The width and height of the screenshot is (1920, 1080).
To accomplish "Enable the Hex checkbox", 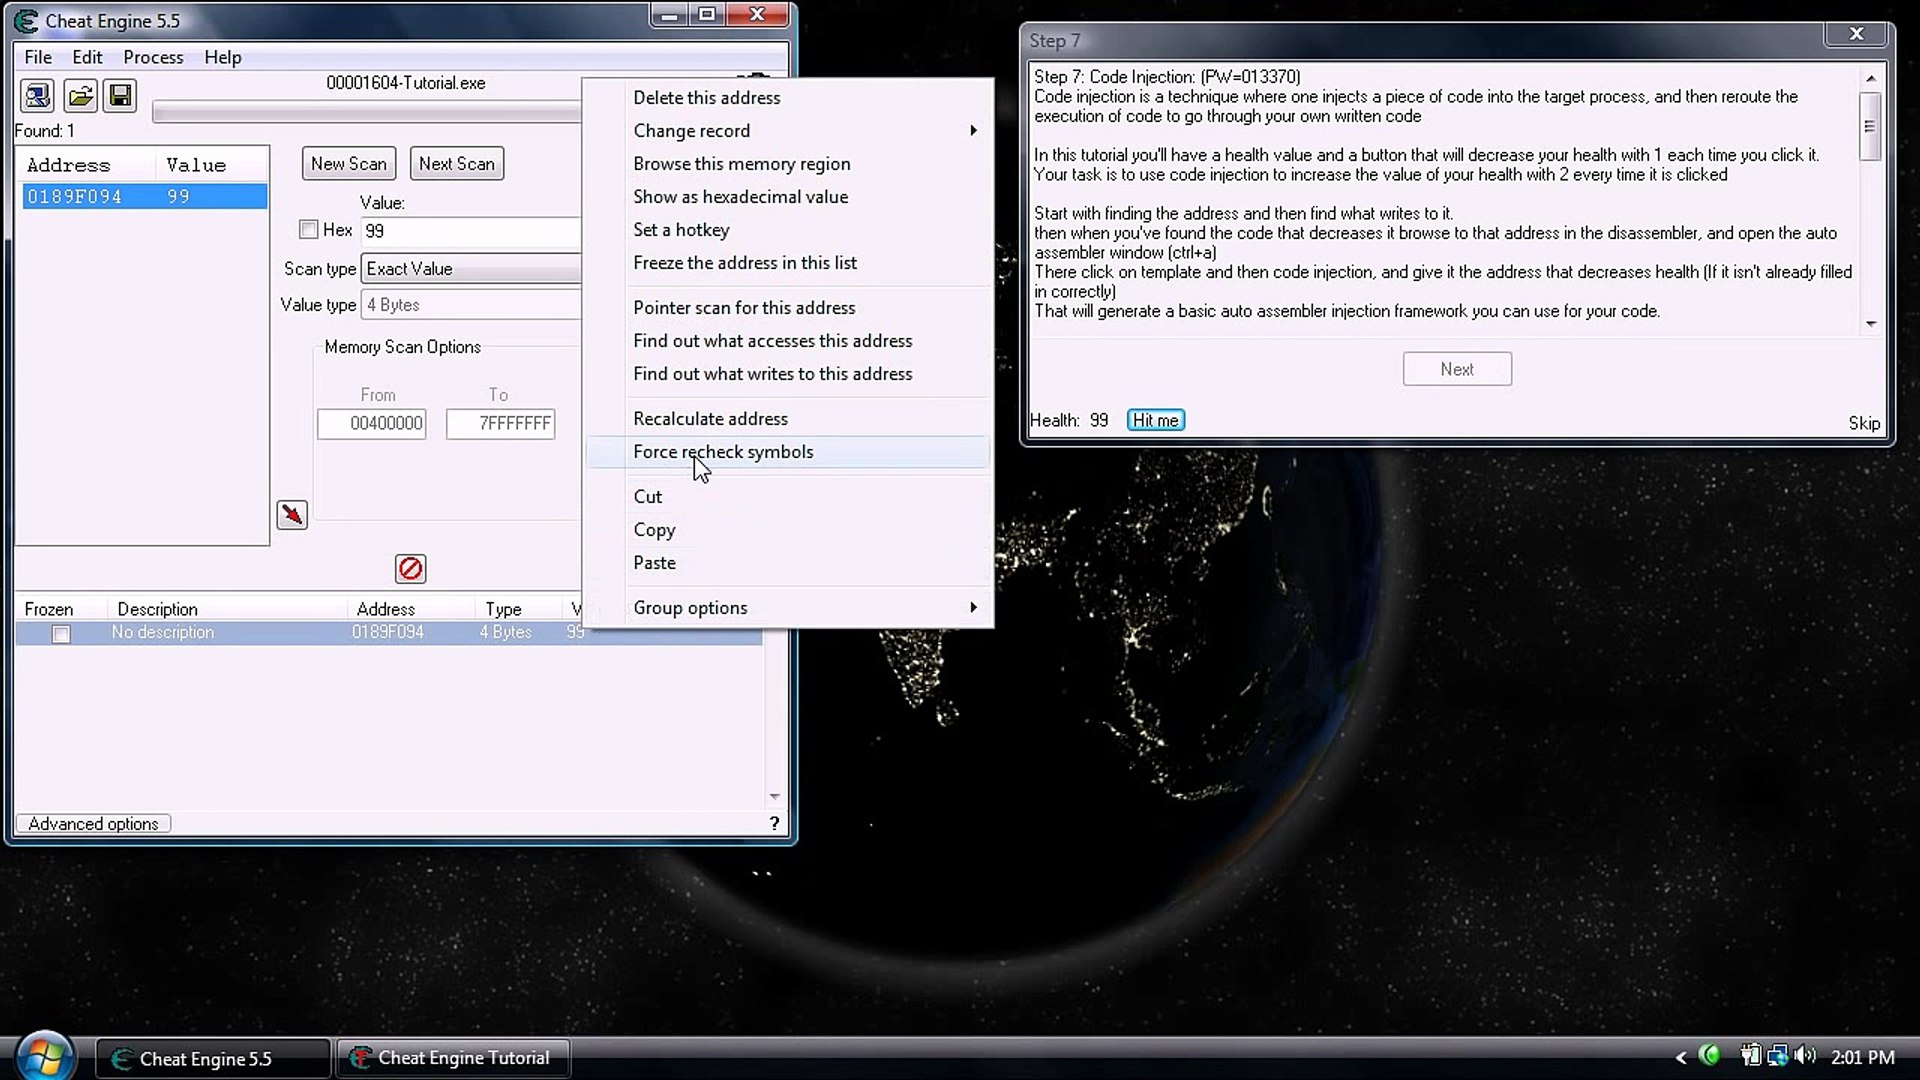I will pyautogui.click(x=309, y=230).
